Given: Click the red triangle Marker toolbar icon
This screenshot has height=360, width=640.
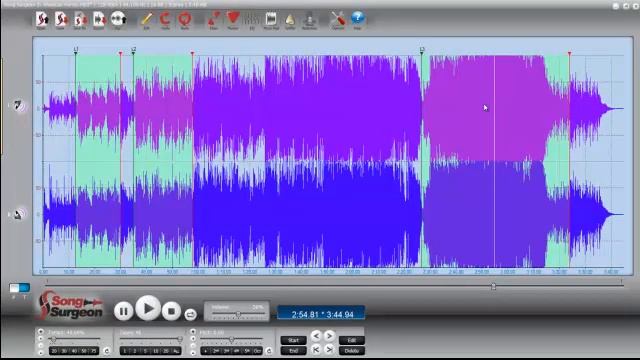Looking at the screenshot, I should (x=233, y=19).
